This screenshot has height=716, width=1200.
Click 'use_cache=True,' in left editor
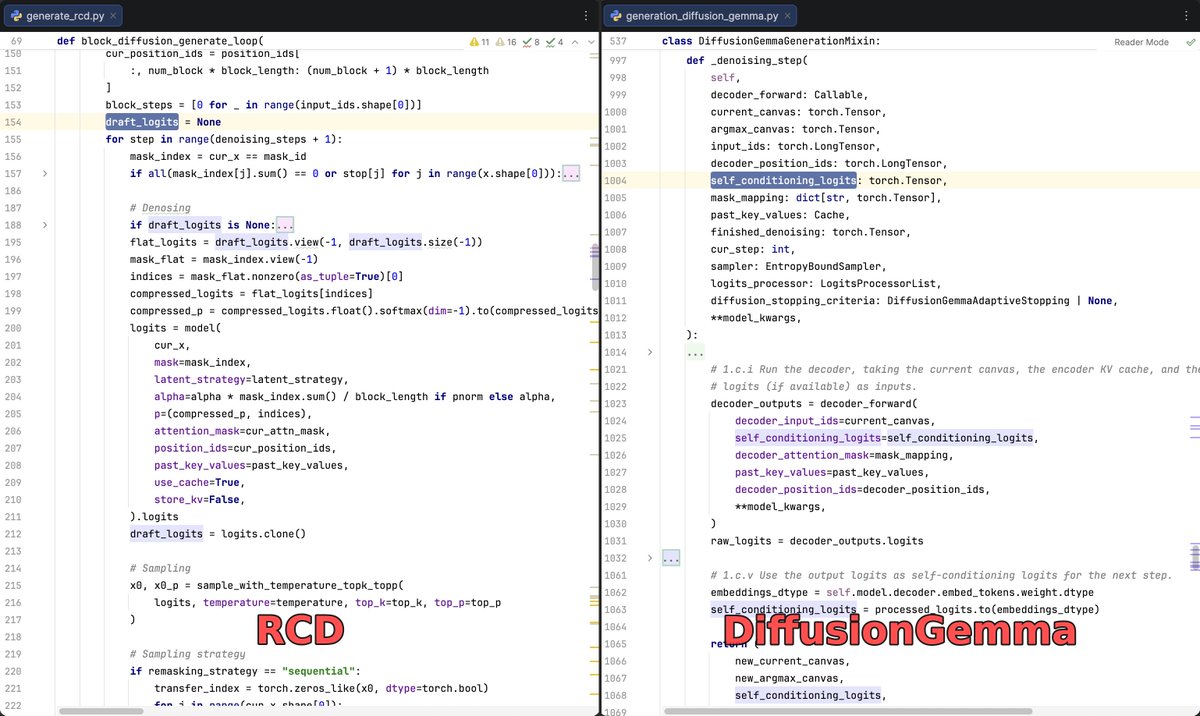[199, 482]
